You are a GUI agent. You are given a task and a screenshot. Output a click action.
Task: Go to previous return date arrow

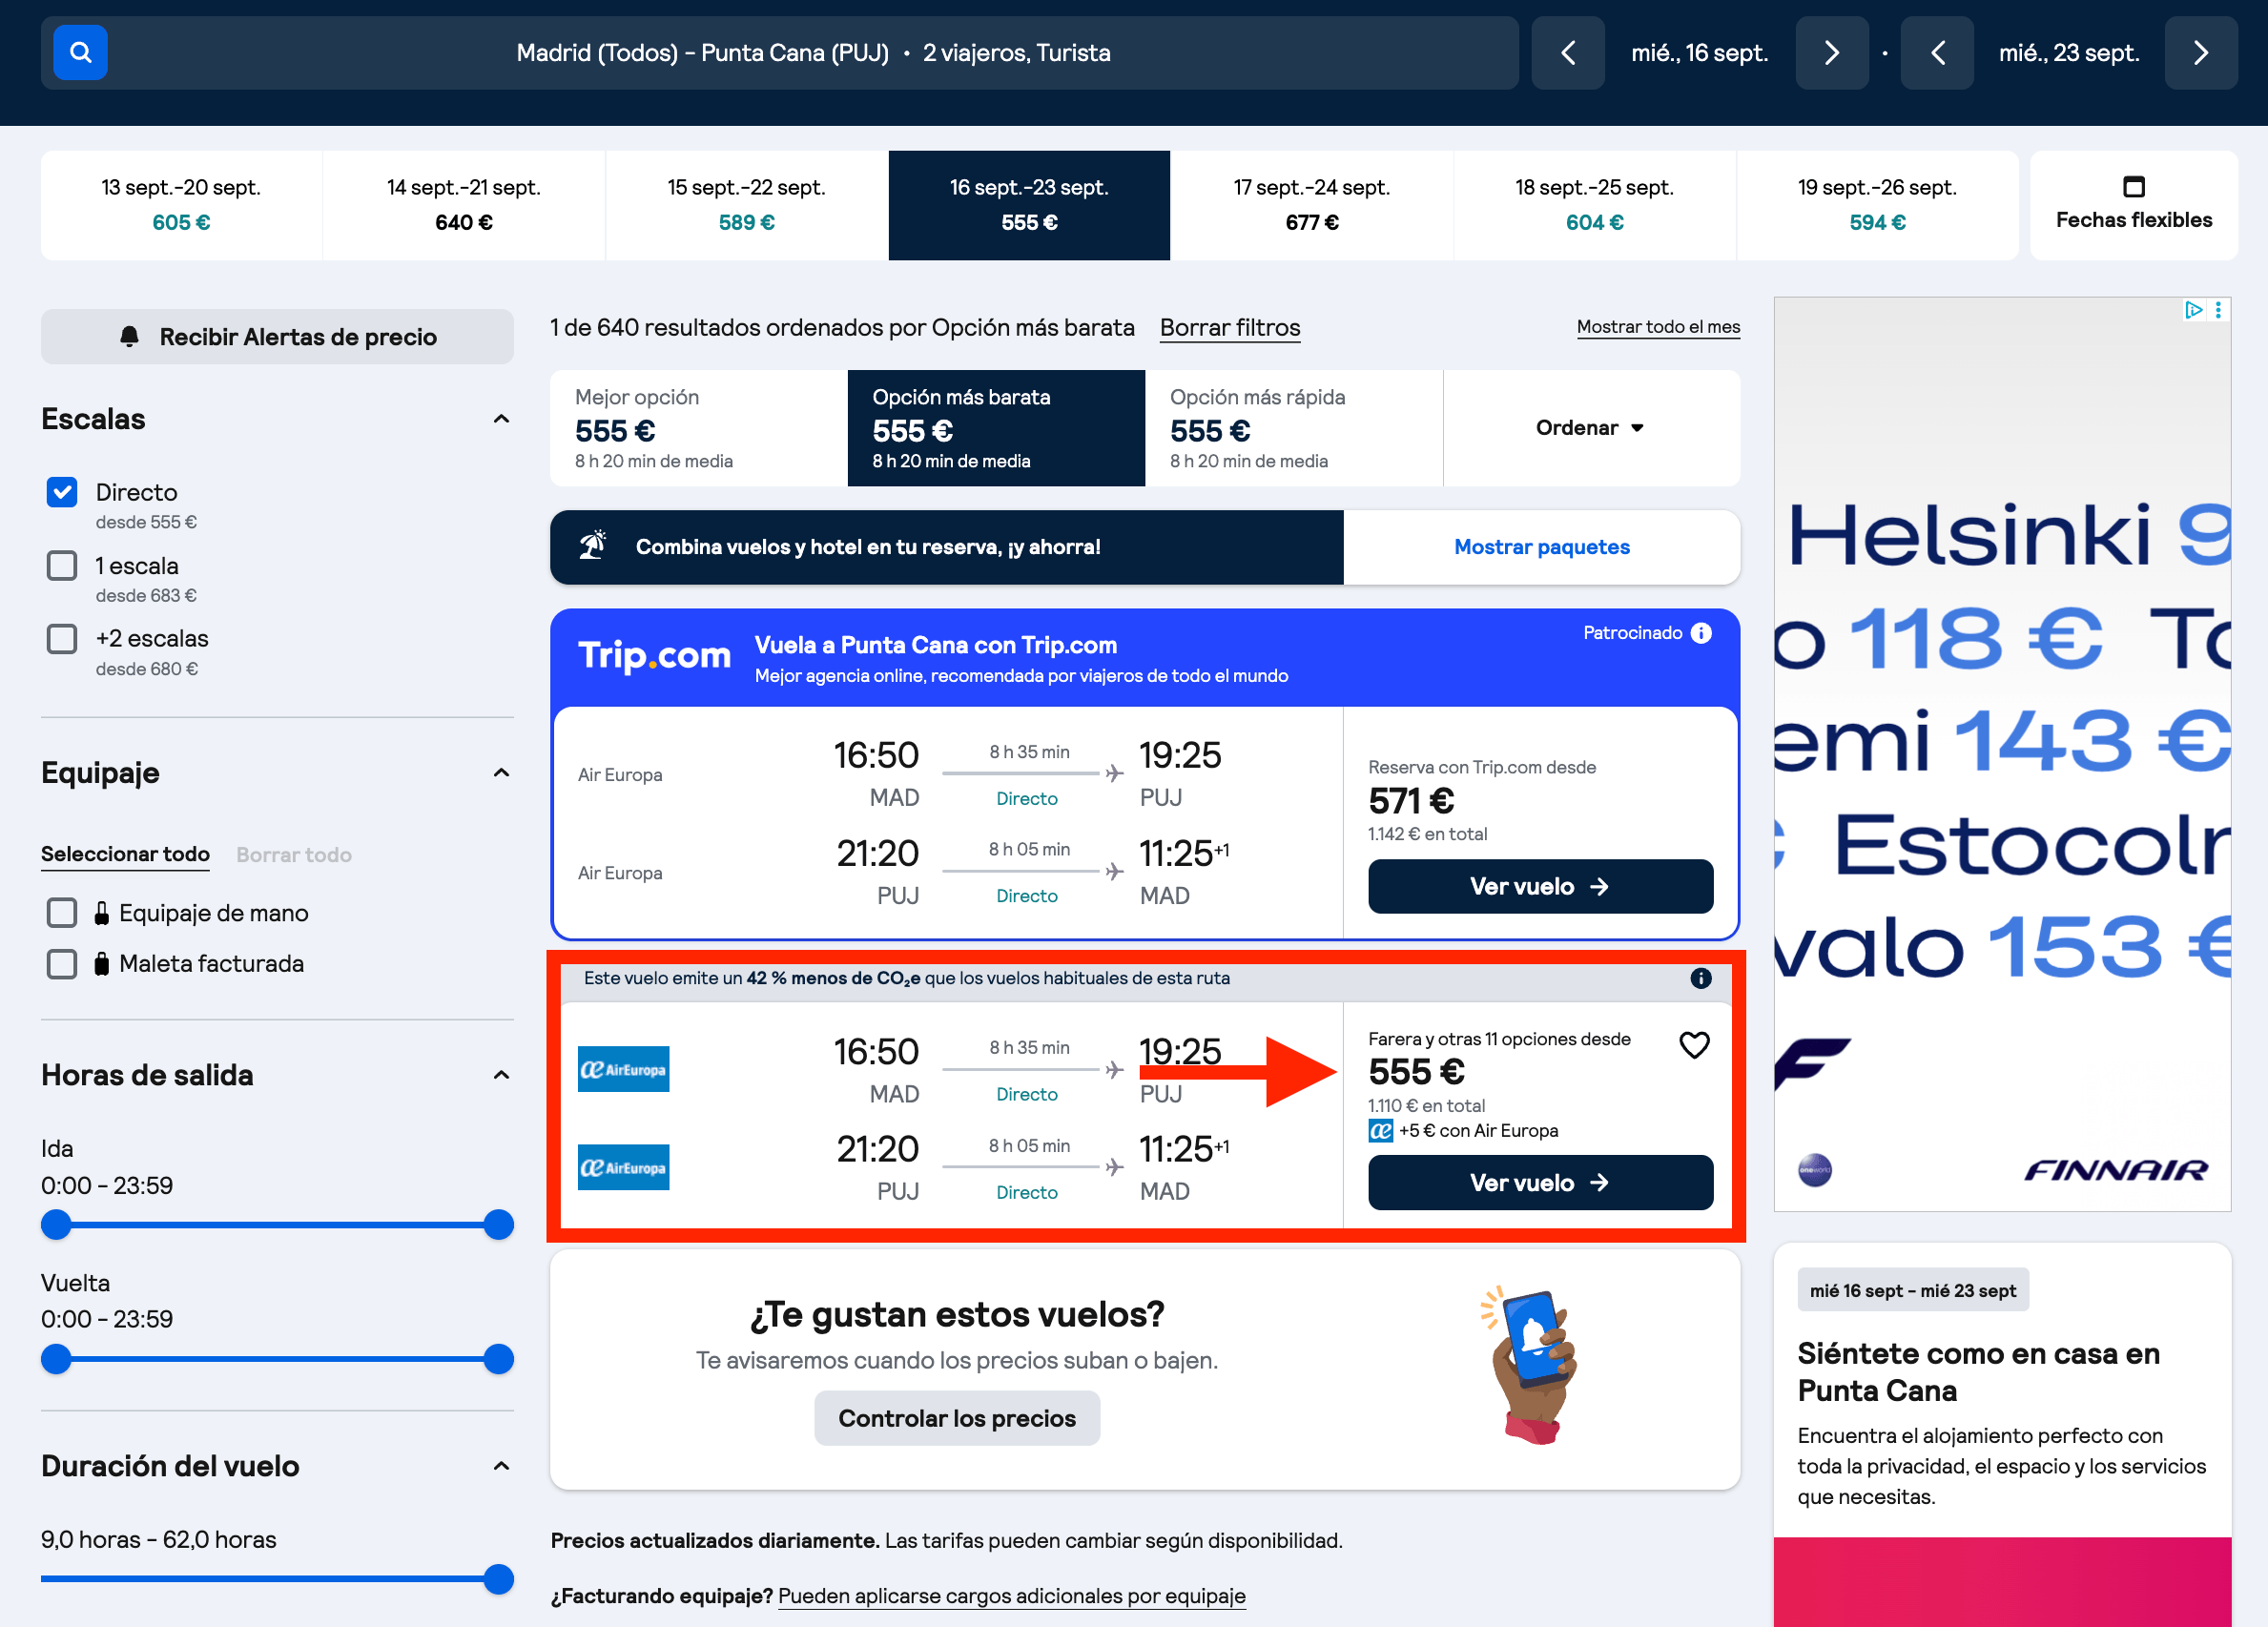[x=1937, y=52]
